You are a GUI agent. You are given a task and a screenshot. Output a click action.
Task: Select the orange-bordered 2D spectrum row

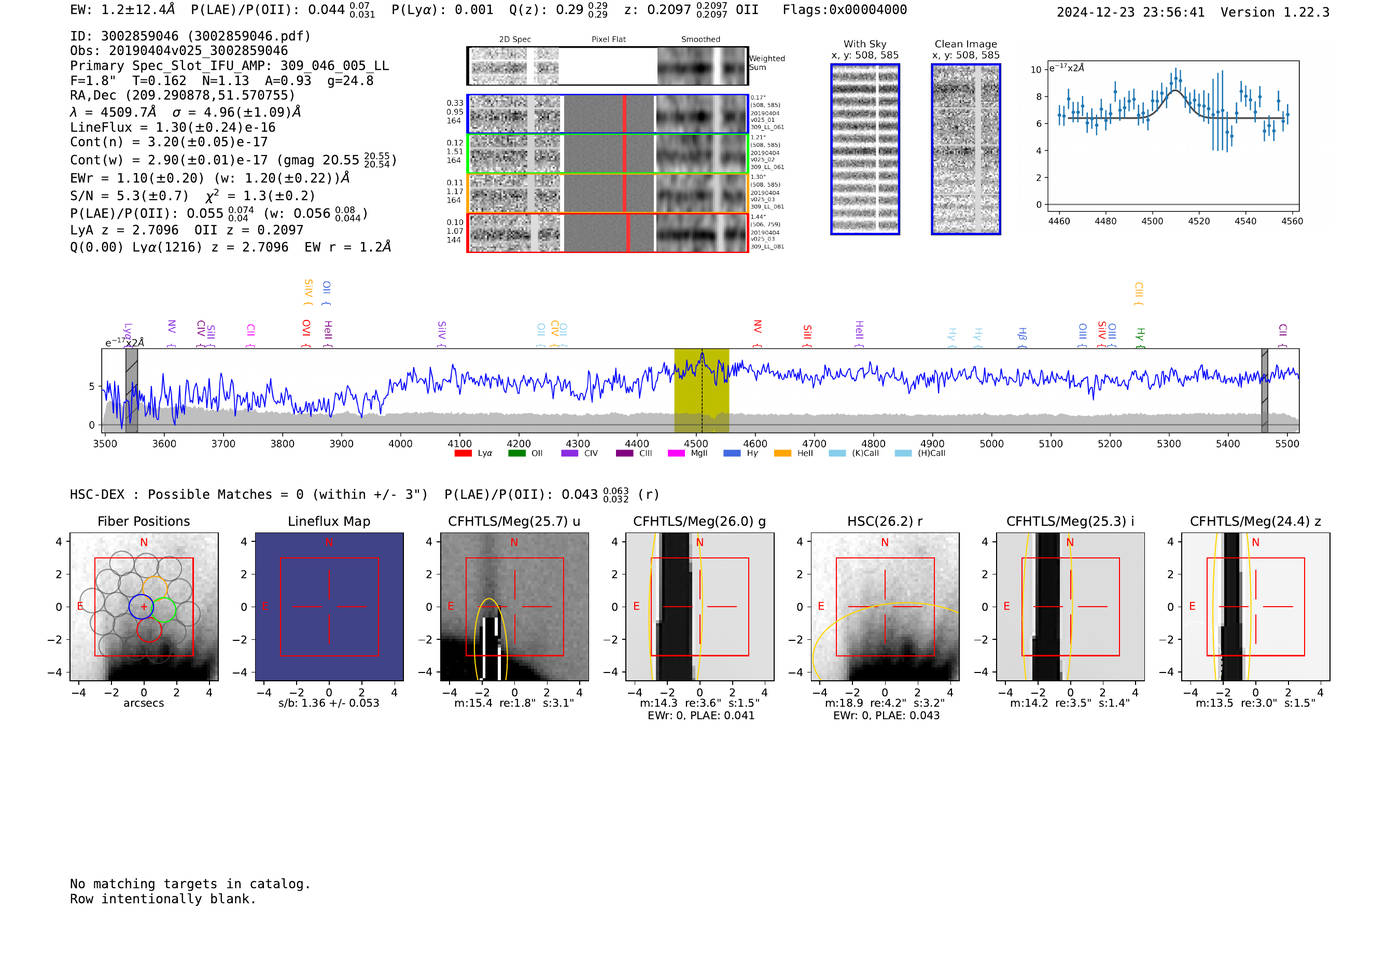point(608,193)
